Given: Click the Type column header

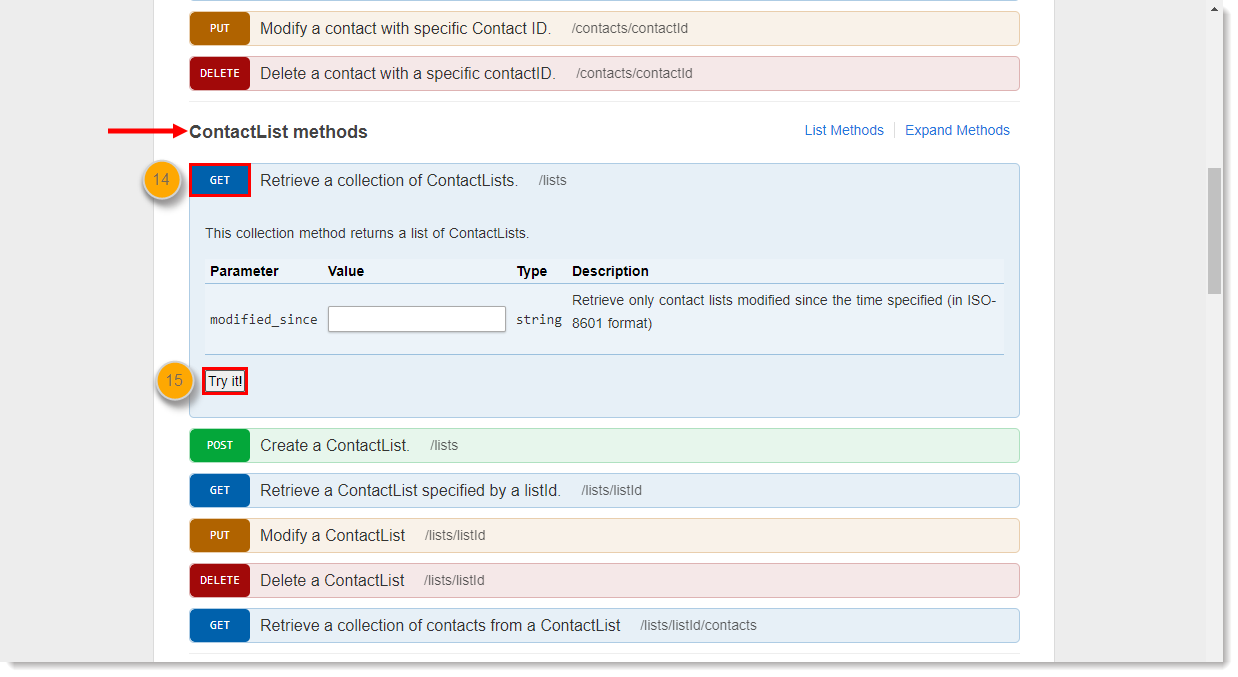Looking at the screenshot, I should pos(532,271).
